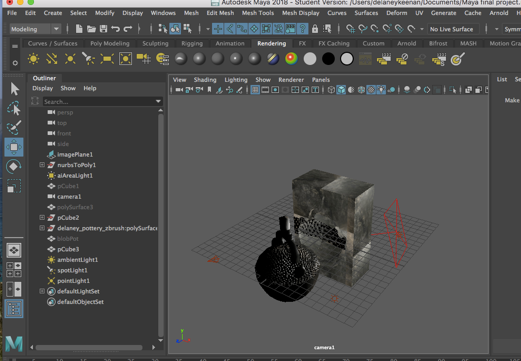Open the viewport Lighting menu

pos(236,80)
